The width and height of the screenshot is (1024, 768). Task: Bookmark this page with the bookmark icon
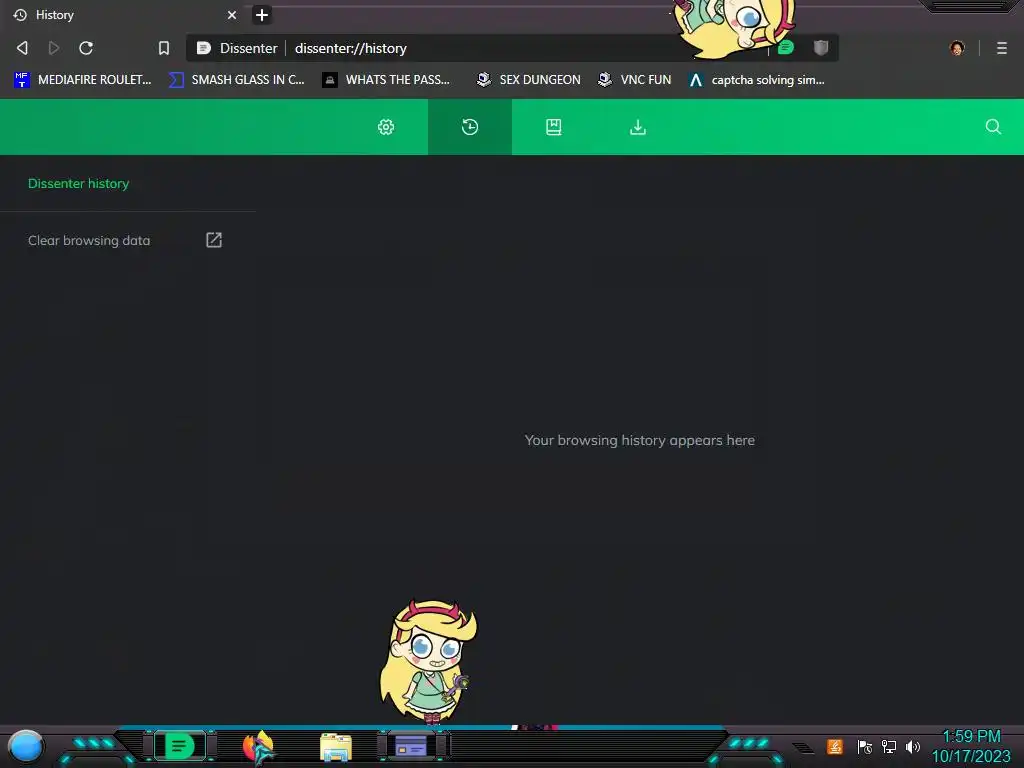(164, 48)
